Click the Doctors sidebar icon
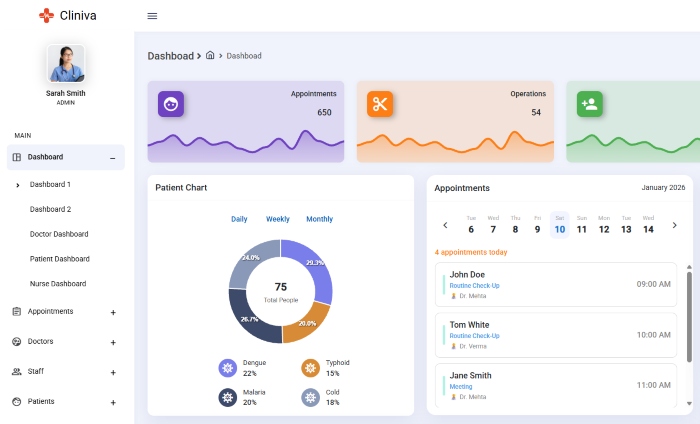 pyautogui.click(x=17, y=341)
